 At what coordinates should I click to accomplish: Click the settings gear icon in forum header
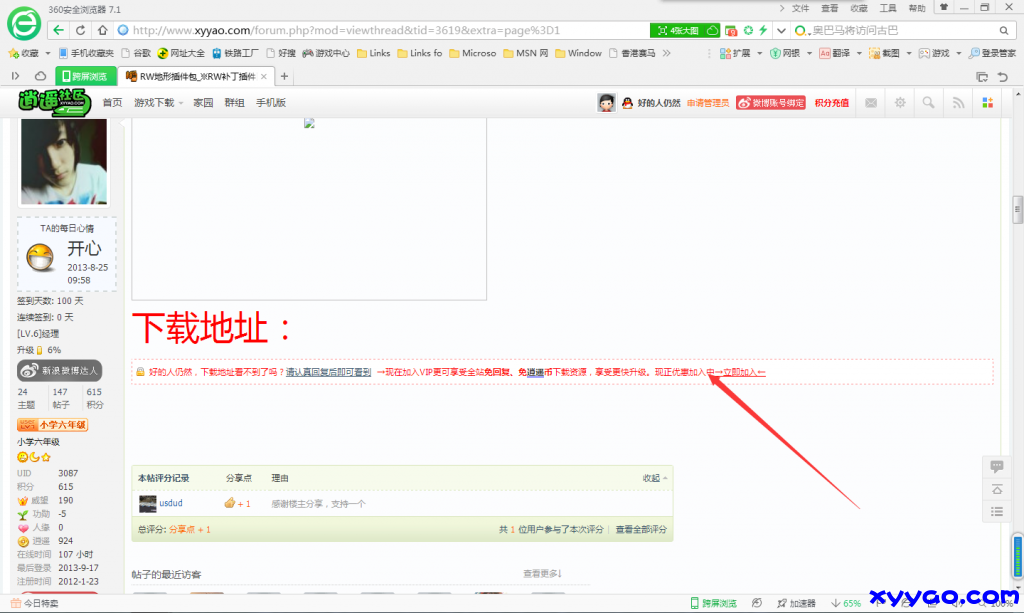click(x=901, y=100)
